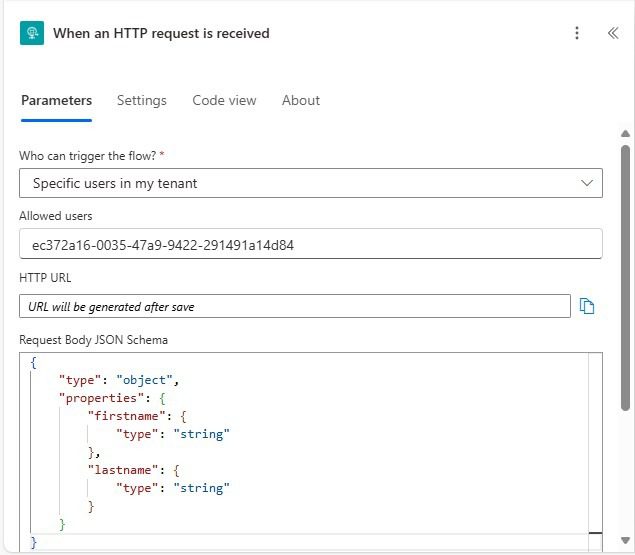Click the JSON editor's overview ruler

click(x=595, y=450)
